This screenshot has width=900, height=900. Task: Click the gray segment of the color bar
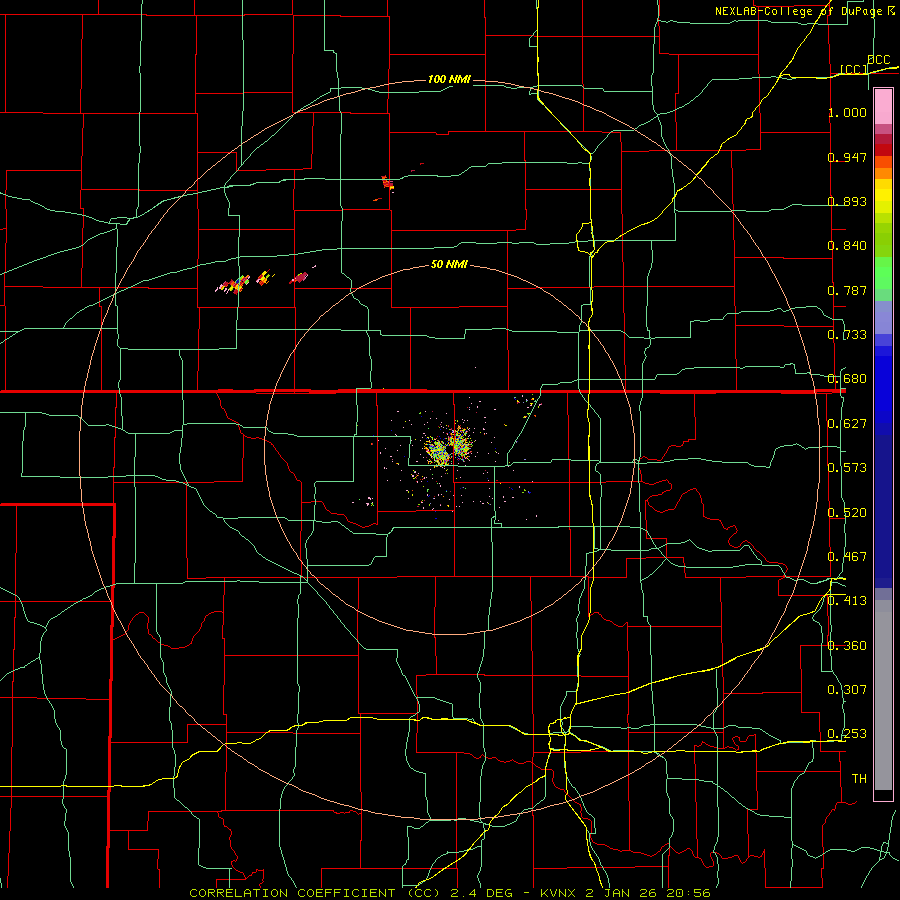883,695
